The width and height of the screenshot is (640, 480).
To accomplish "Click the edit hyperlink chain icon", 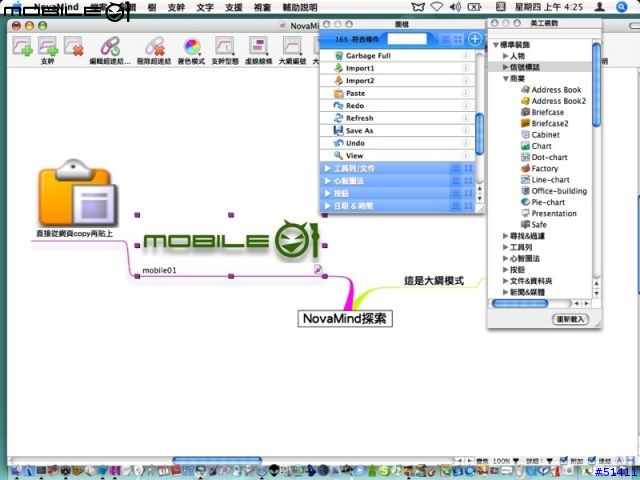I will click(110, 46).
